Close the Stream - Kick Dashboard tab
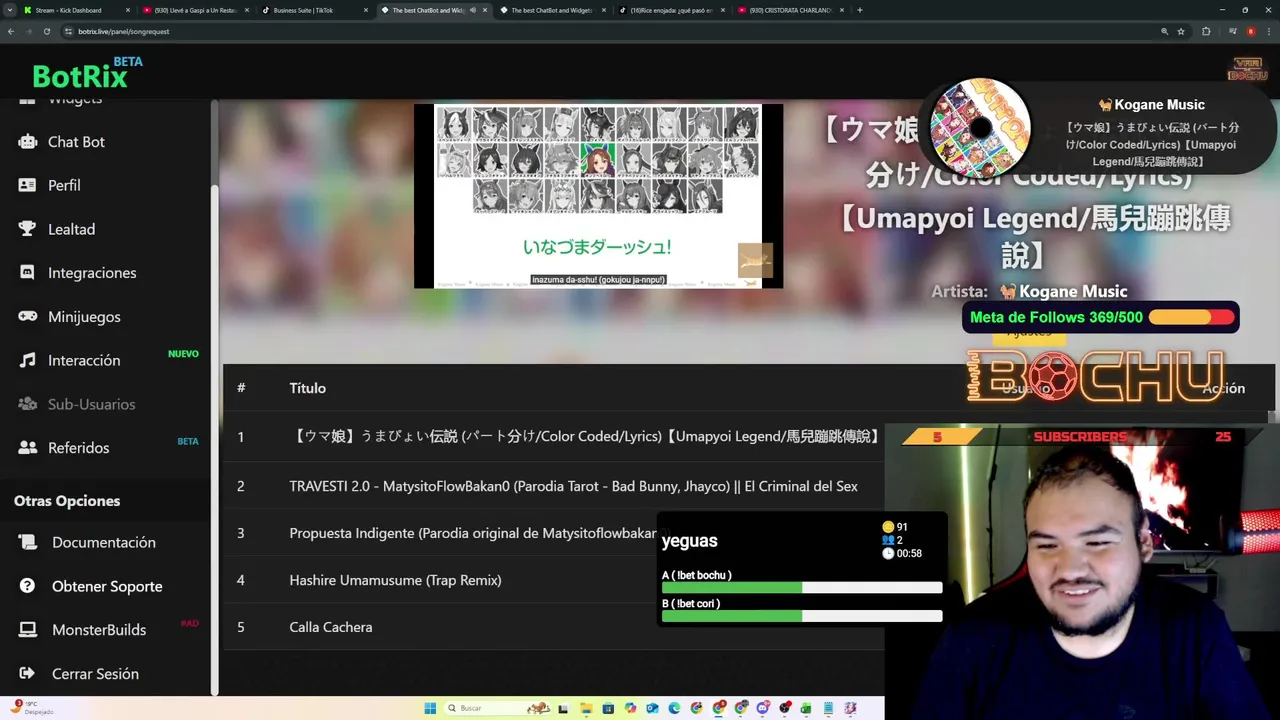 [x=128, y=10]
